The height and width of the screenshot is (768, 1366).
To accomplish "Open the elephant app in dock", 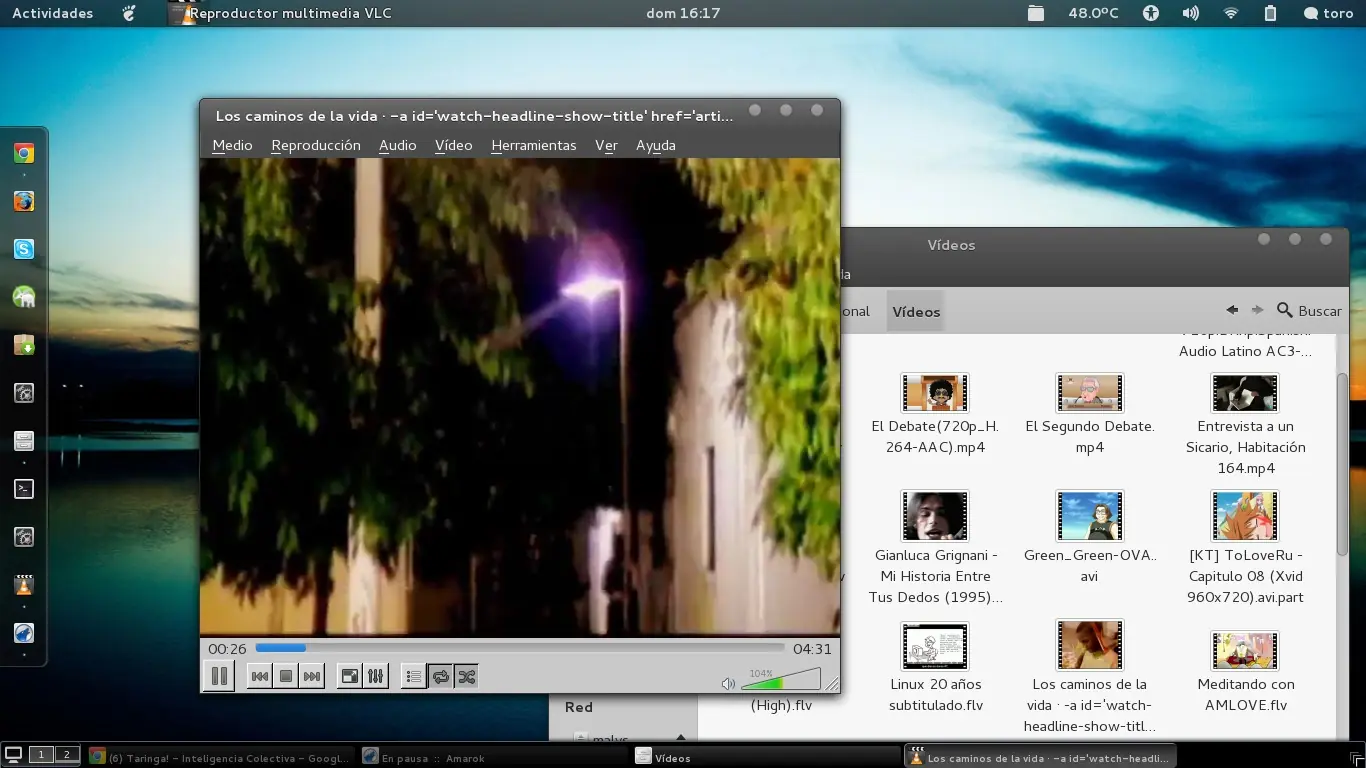I will pos(24,297).
